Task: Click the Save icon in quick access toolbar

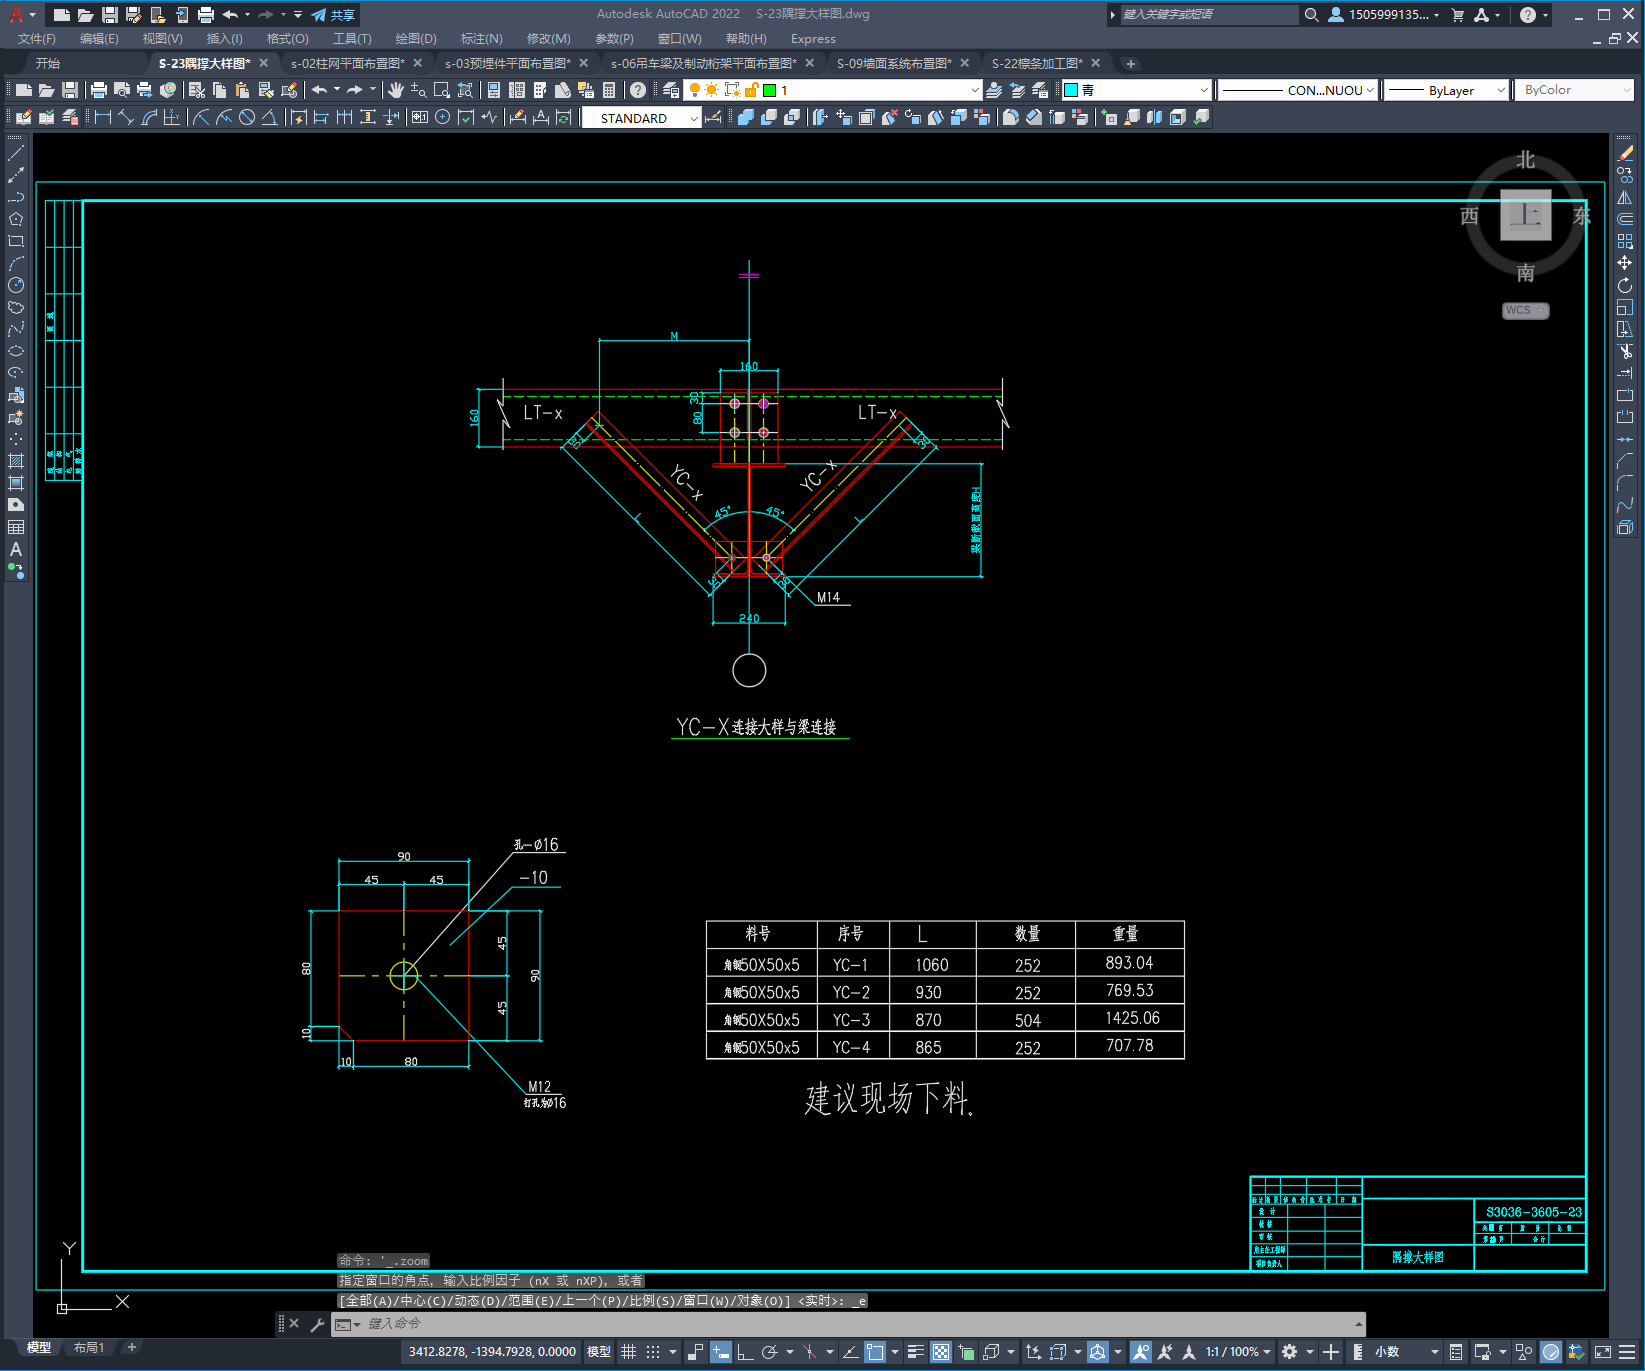Action: (x=110, y=15)
